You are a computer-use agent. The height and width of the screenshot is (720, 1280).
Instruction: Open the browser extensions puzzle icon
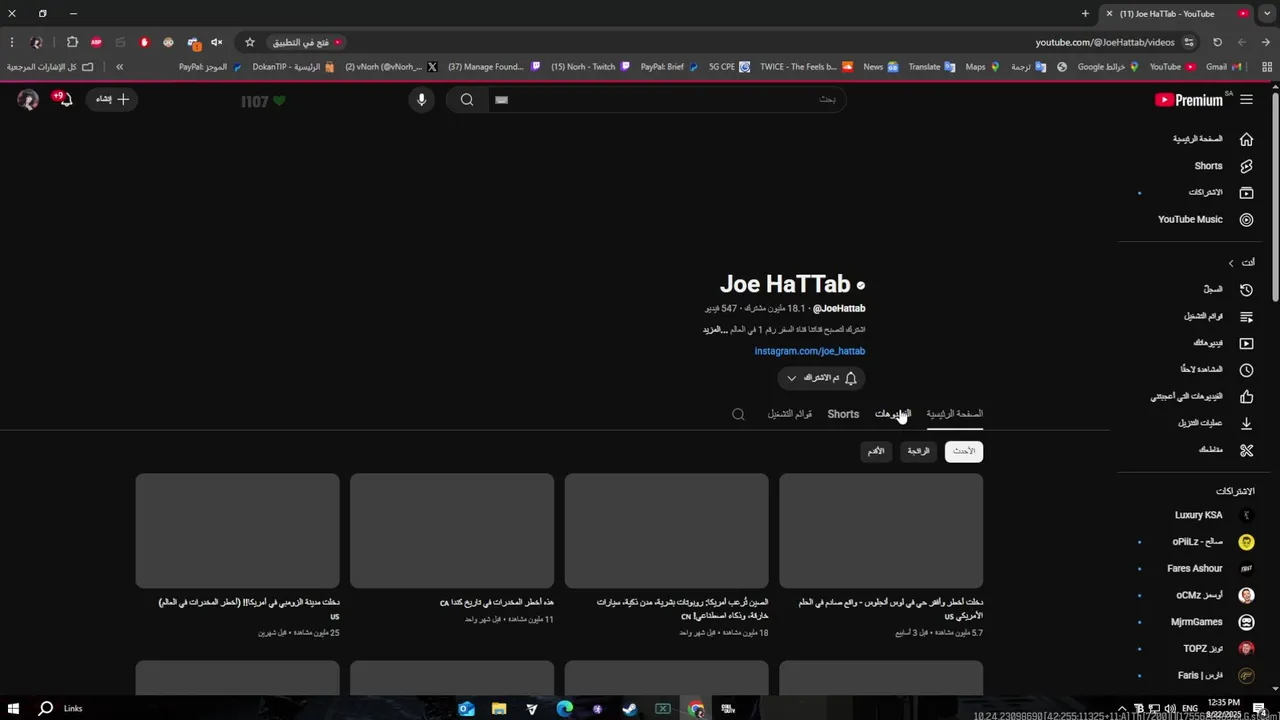coord(72,42)
